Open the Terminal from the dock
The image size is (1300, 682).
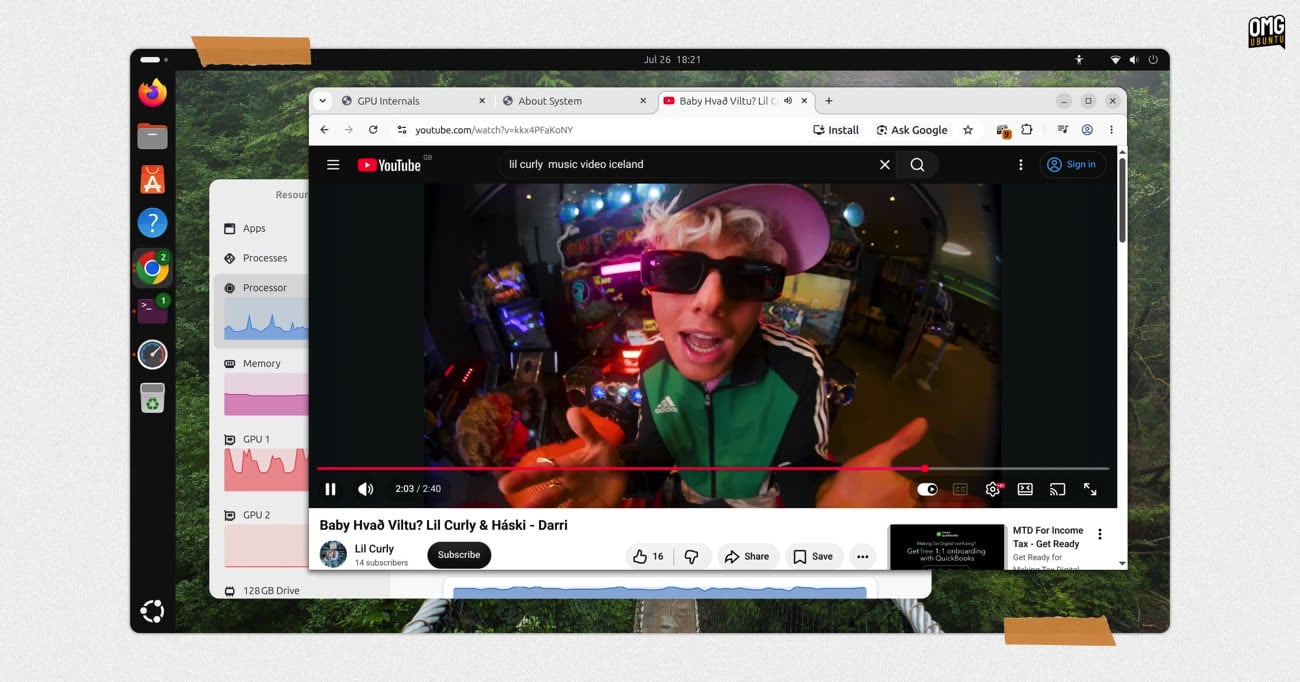(152, 310)
